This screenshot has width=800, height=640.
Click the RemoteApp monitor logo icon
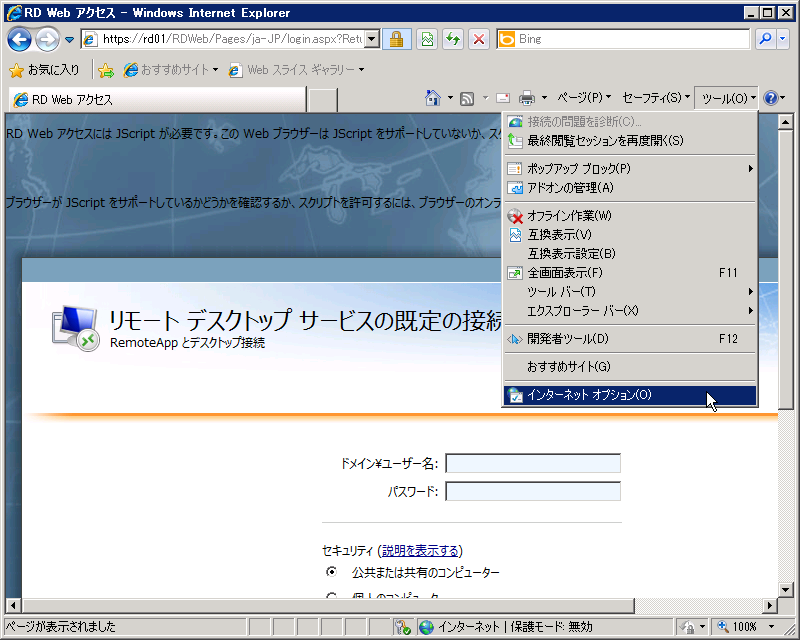[75, 329]
